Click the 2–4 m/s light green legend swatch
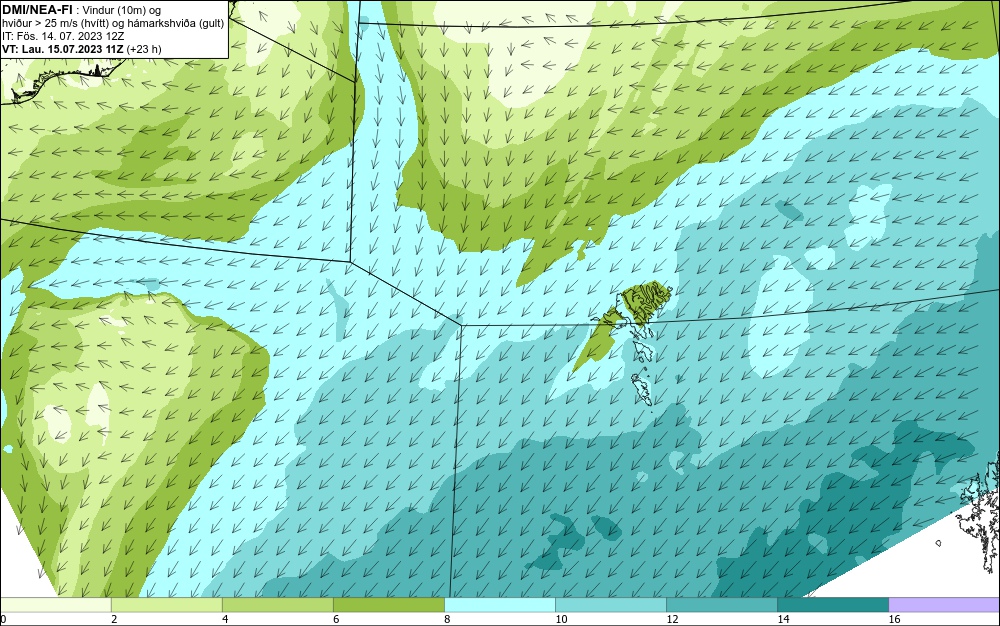Screen dimensions: 1000x626 pos(166,605)
